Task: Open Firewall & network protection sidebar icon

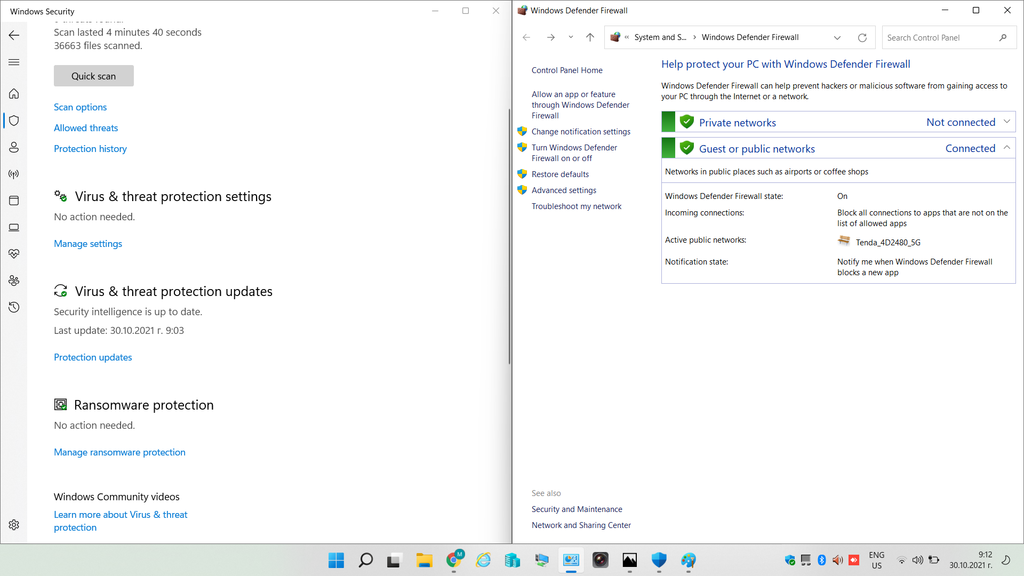Action: click(14, 174)
